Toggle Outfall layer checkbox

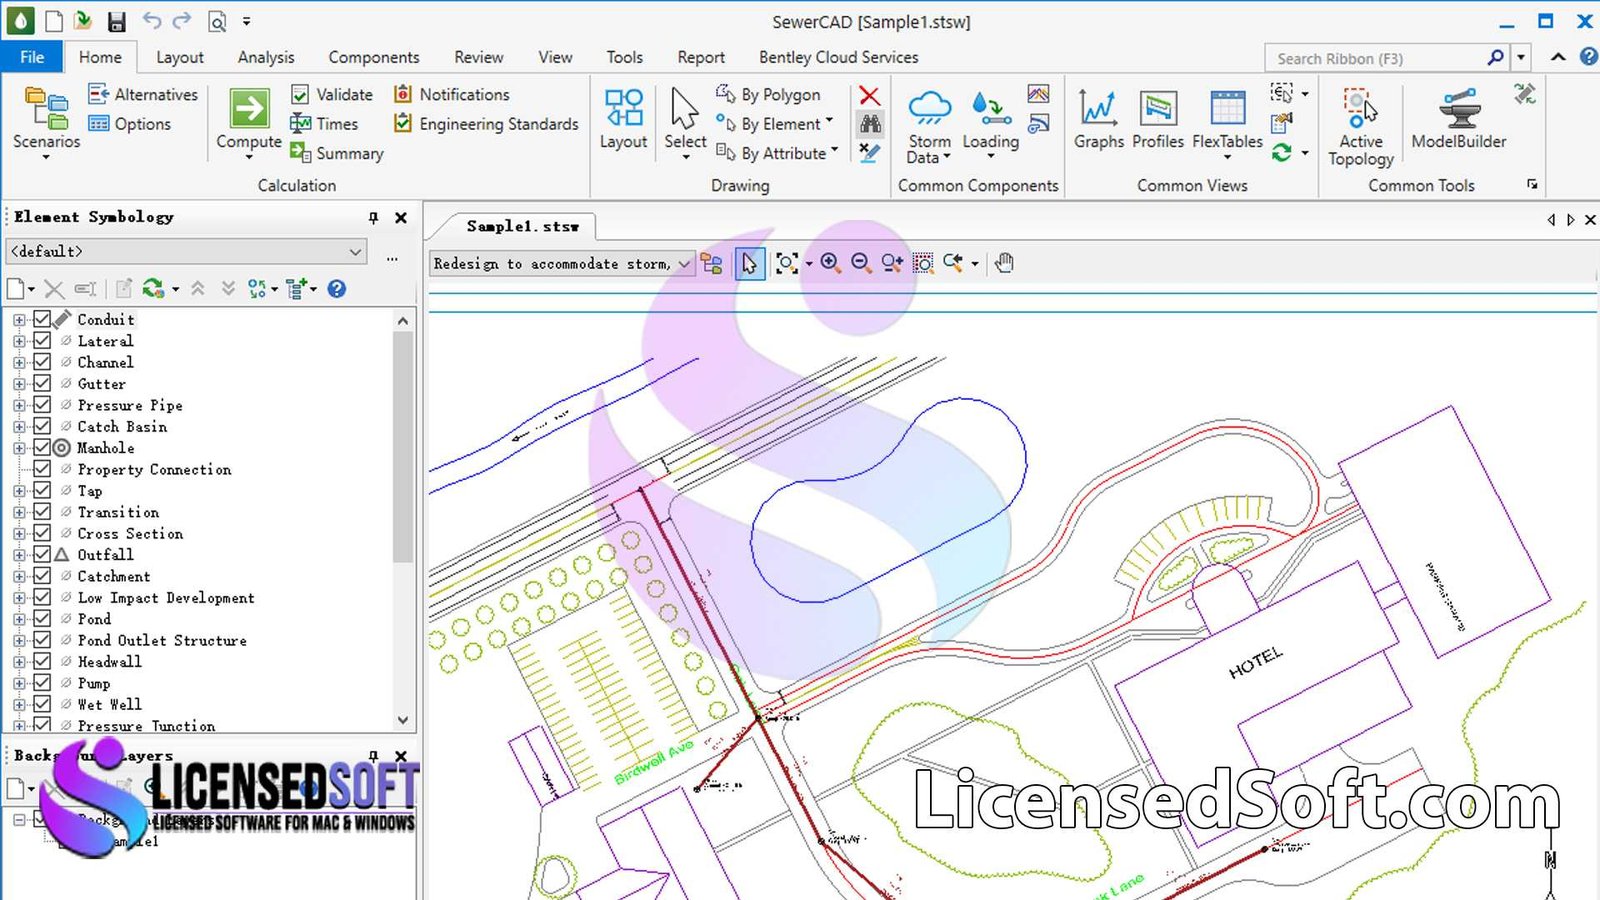click(42, 554)
